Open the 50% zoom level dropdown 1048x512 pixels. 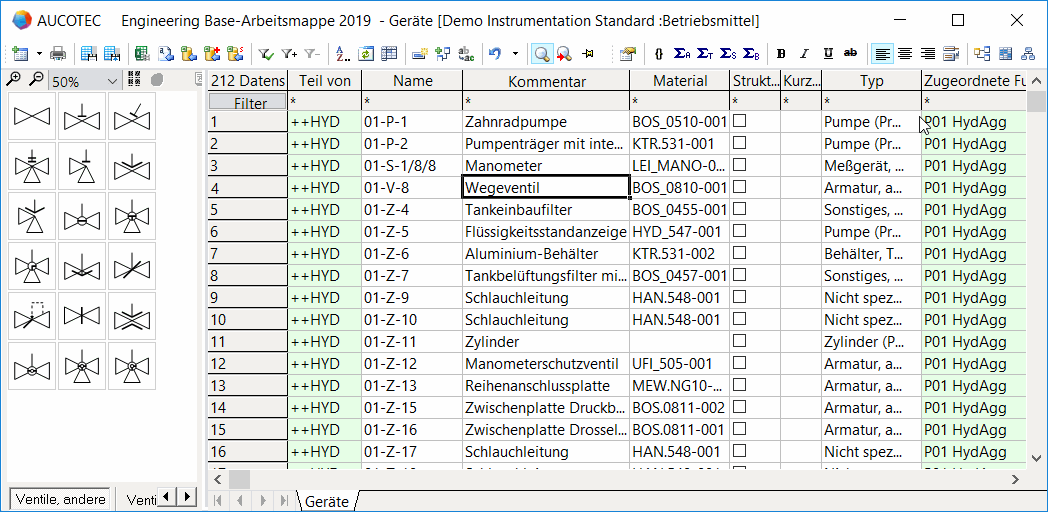112,81
